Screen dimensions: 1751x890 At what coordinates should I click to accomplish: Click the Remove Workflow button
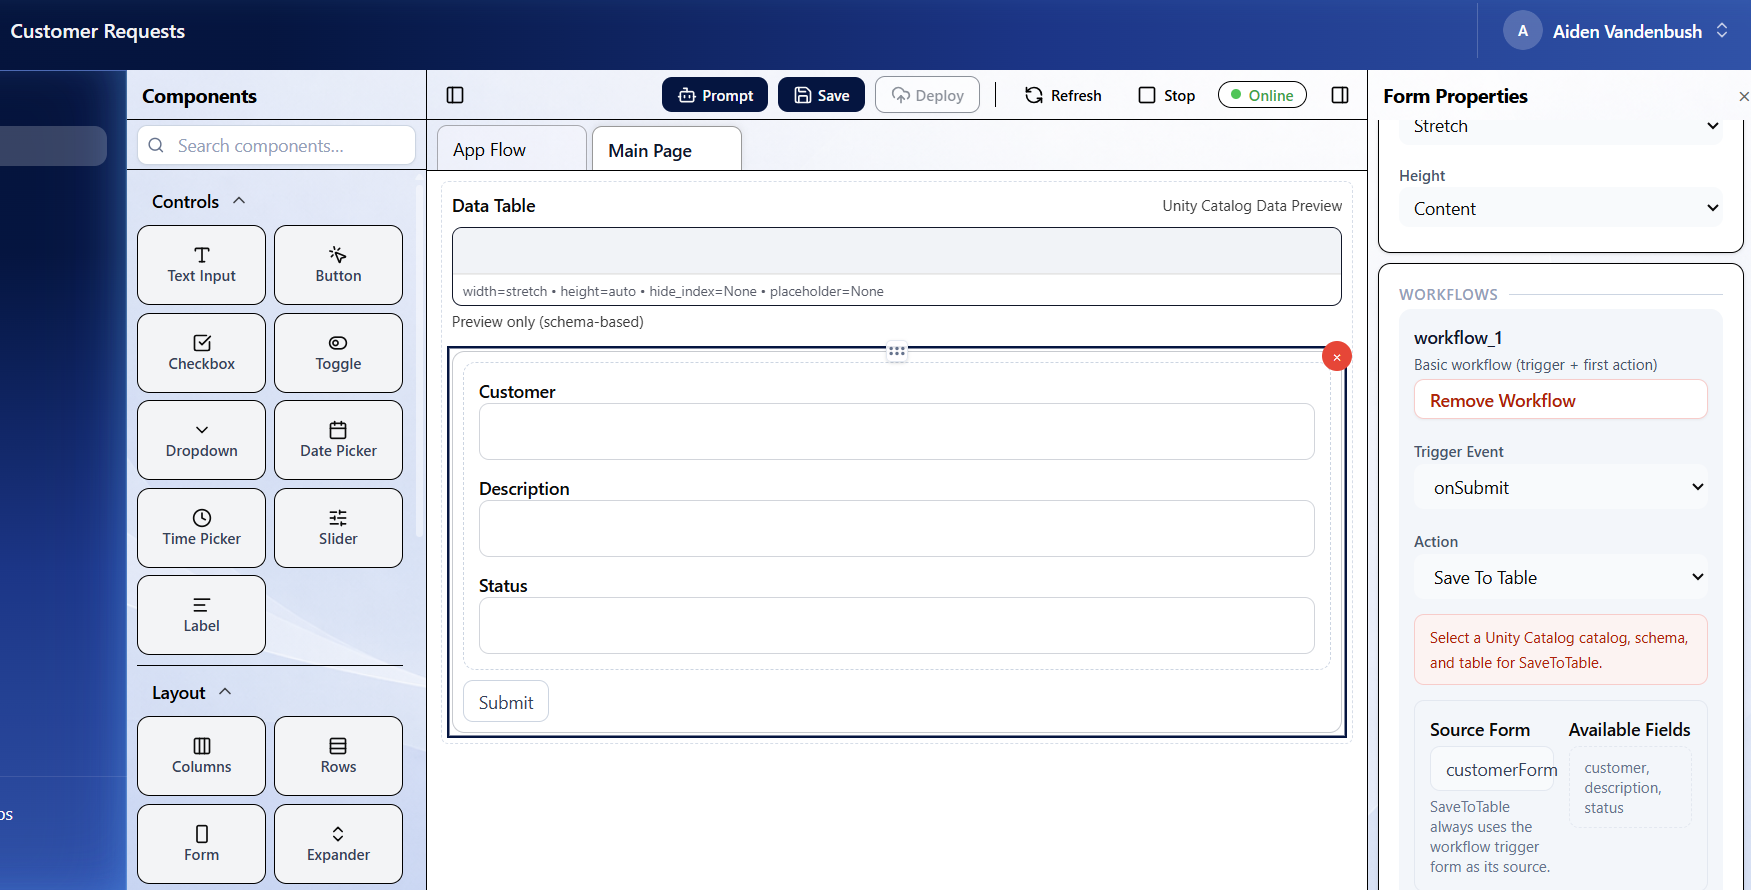[1560, 400]
